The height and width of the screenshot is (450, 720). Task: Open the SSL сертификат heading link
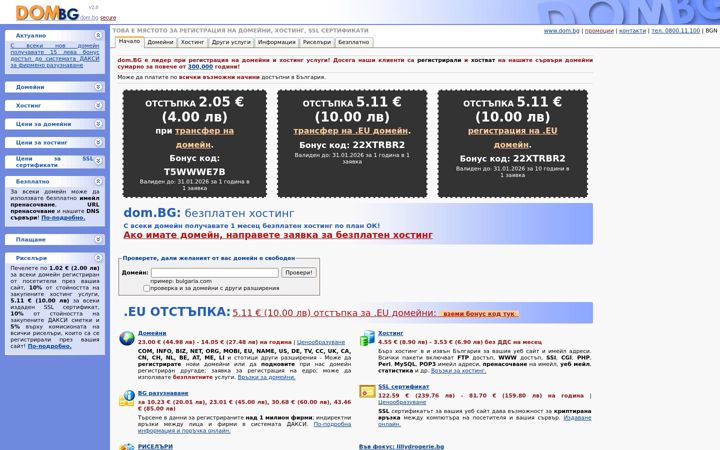tap(404, 387)
